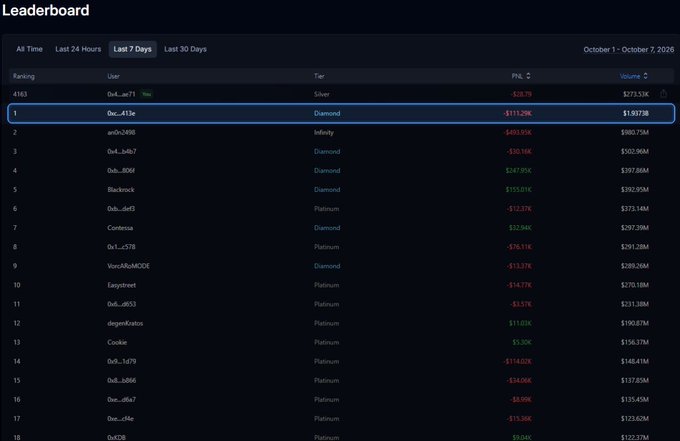Click Diamond tier for 0xc...413e

[327, 113]
